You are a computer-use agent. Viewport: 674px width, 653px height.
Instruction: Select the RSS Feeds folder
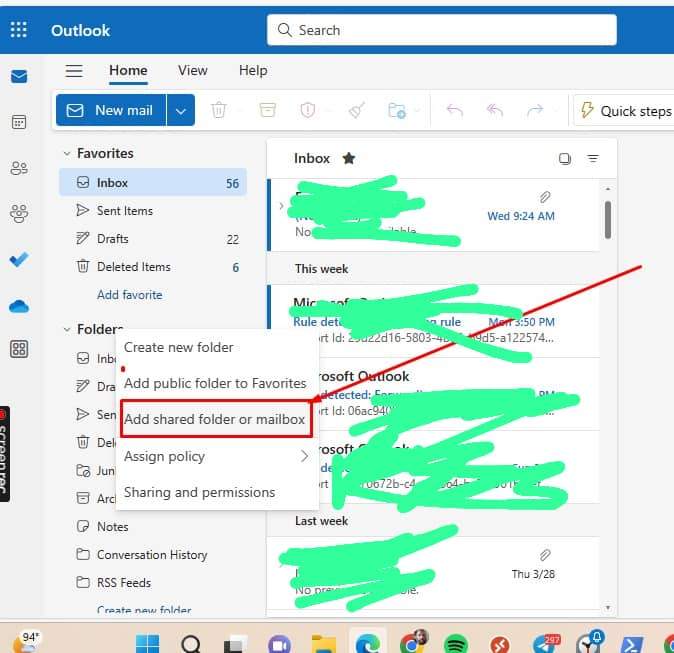153,582
